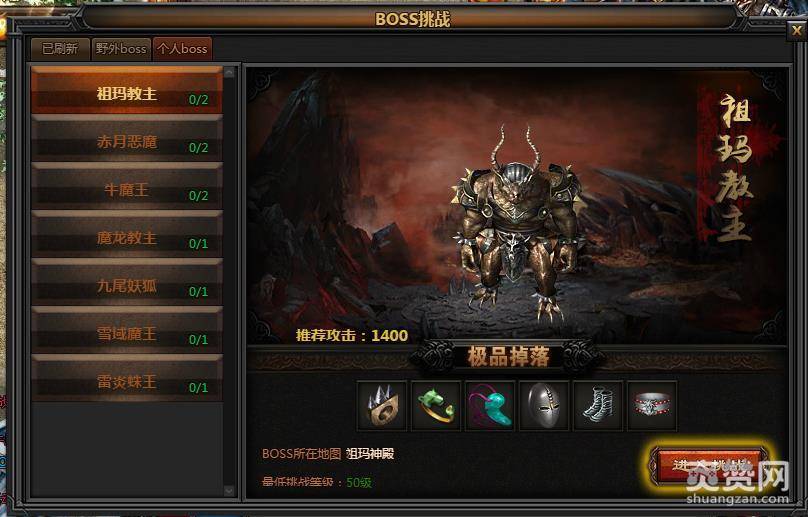Viewport: 808px width, 517px height.
Task: Select the 个人boss tab
Action: (x=182, y=49)
